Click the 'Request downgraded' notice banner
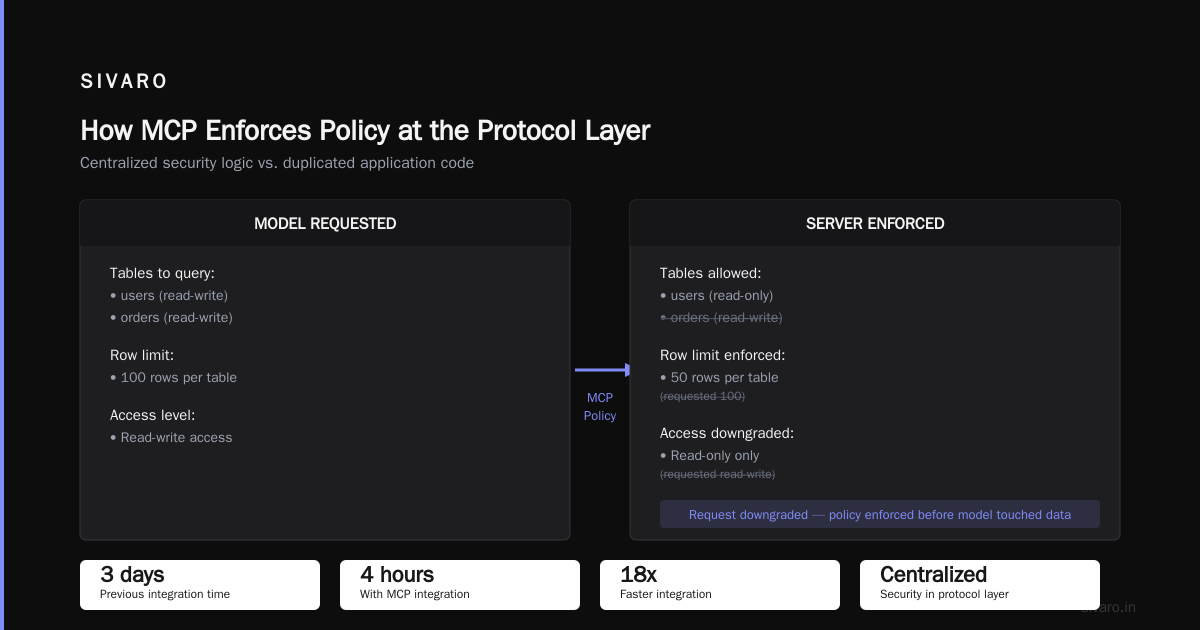The image size is (1200, 630). click(880, 514)
